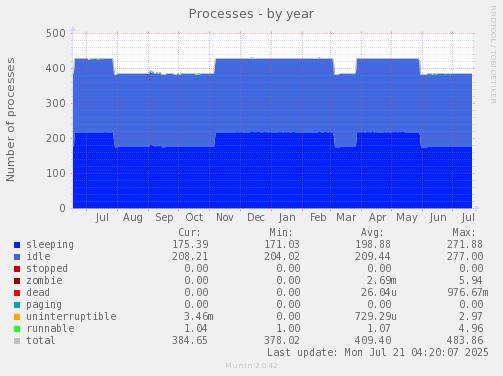Click total average value 409.40
Viewport: 503px width, 376px height.
point(373,340)
